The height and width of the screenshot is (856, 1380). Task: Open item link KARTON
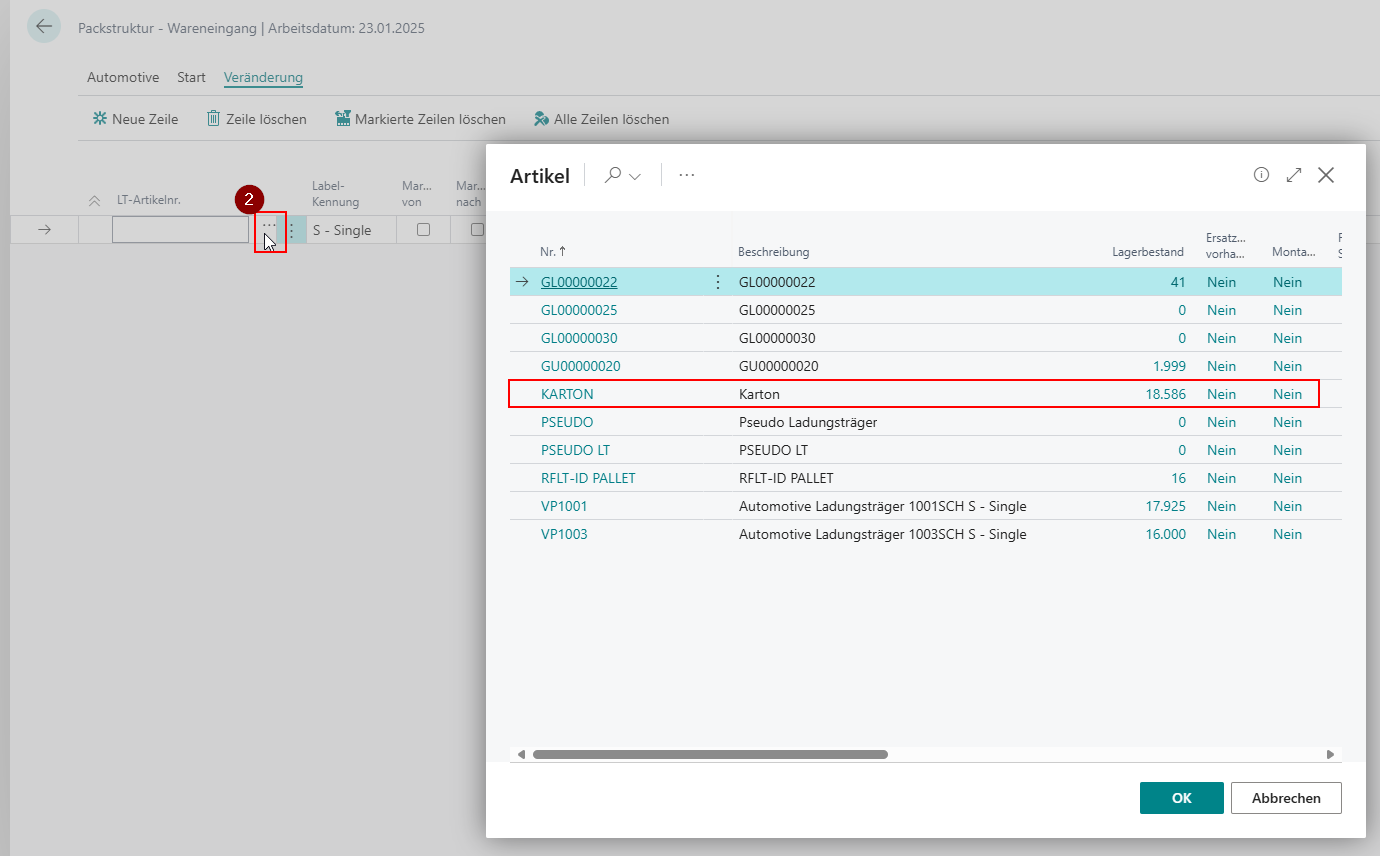click(x=567, y=394)
